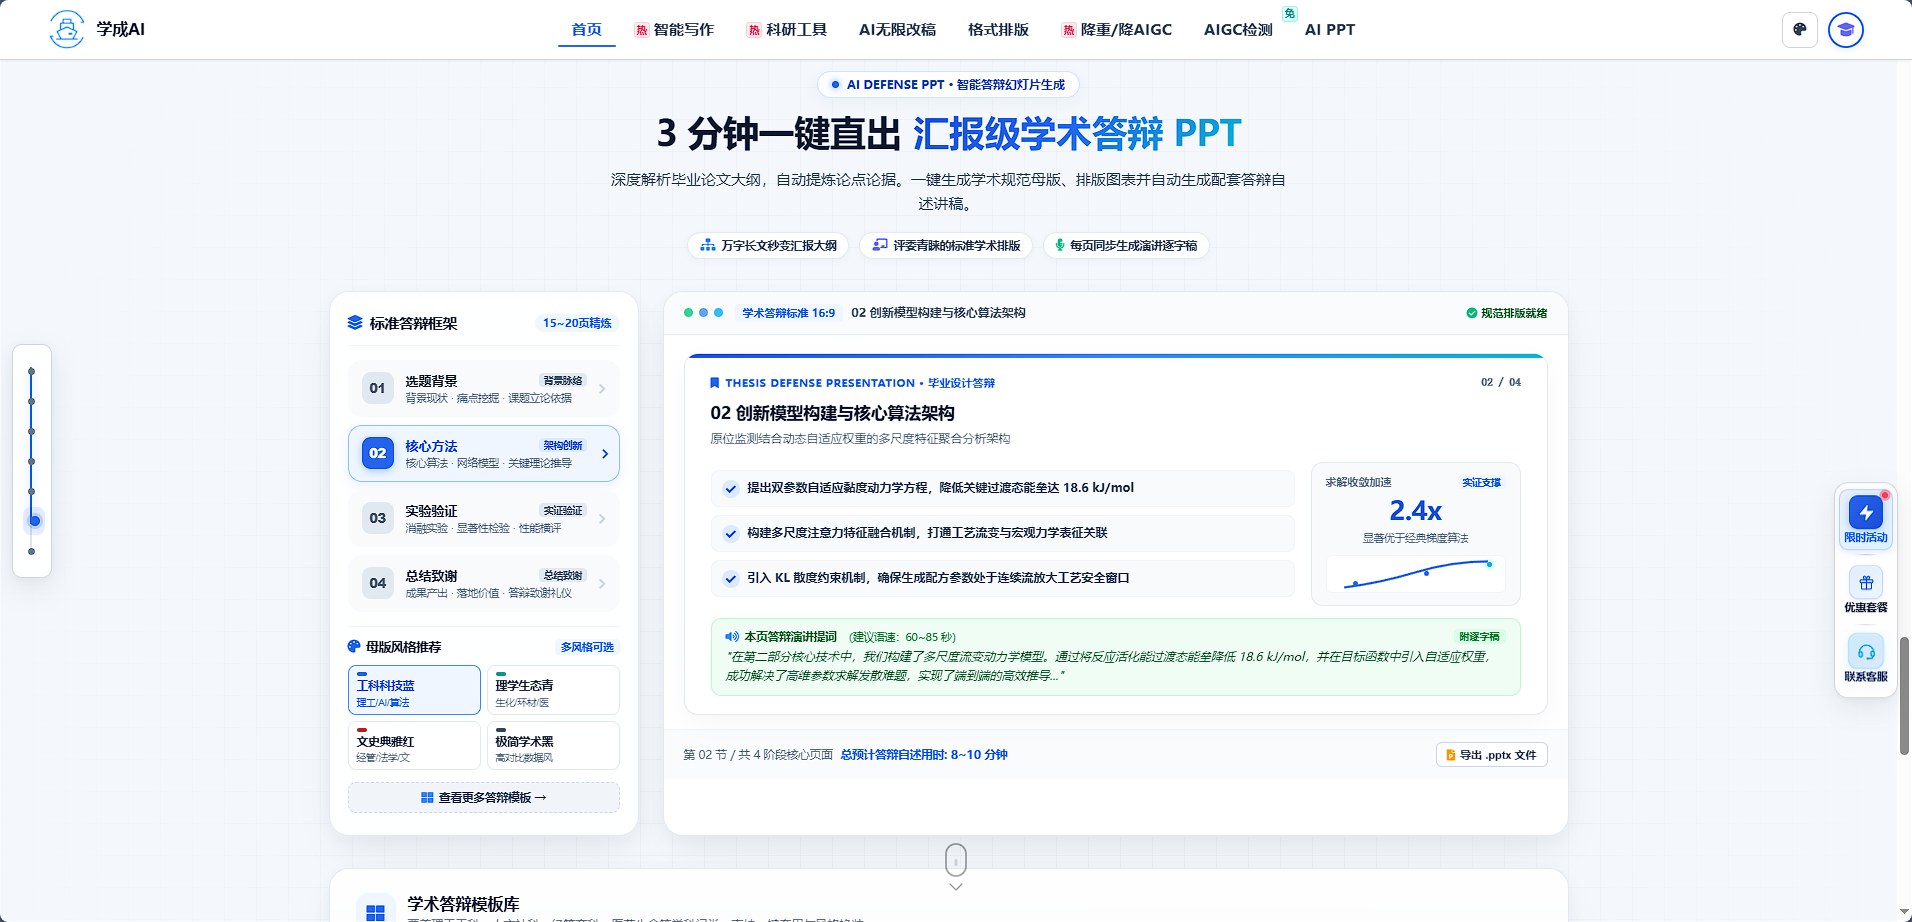Select the 文史典雅红 template style
The image size is (1912, 922).
[x=414, y=745]
